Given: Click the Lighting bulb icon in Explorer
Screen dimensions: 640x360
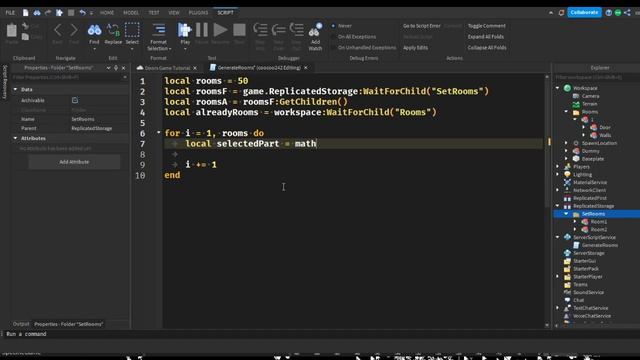Looking at the screenshot, I should (x=567, y=175).
